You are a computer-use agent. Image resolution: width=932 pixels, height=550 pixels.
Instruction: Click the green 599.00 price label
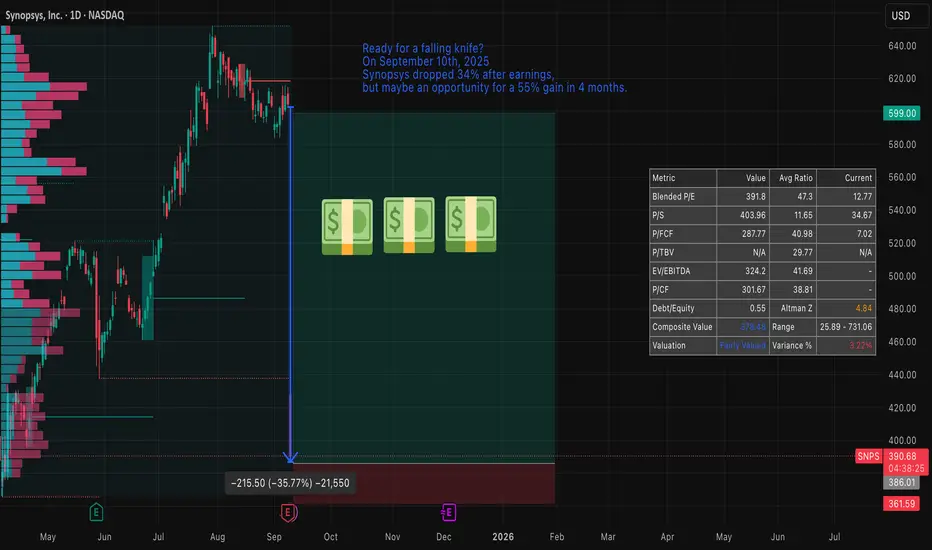[902, 113]
